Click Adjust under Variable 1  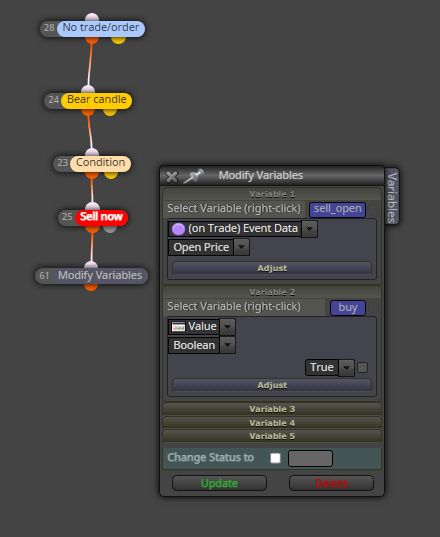coord(272,268)
